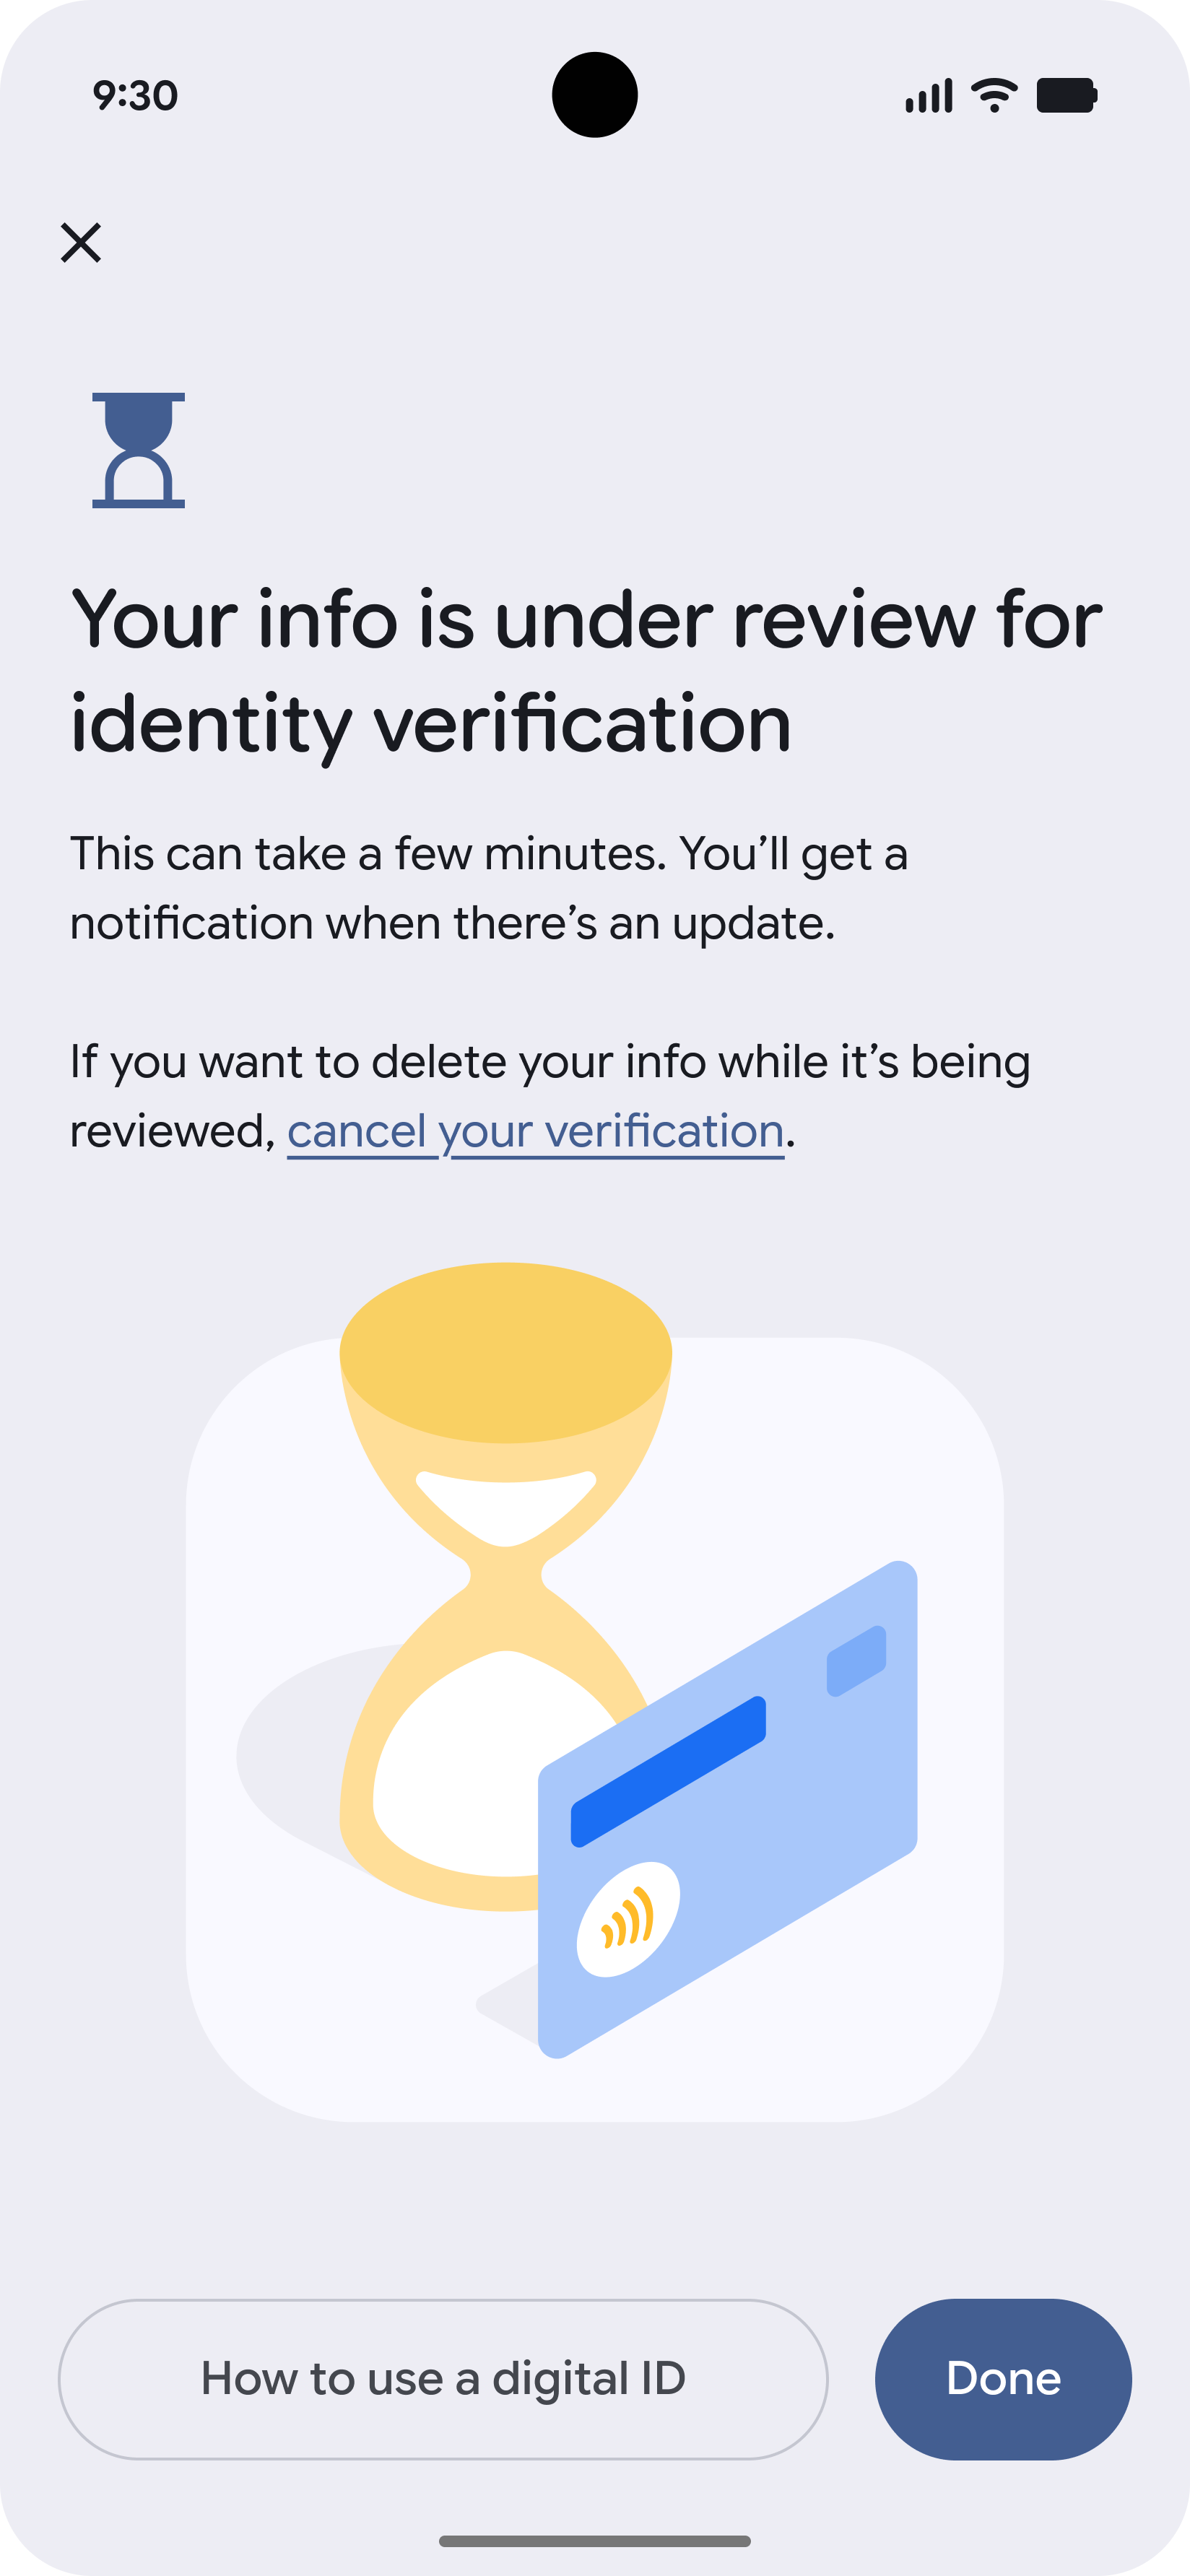Image resolution: width=1190 pixels, height=2576 pixels.
Task: Tap the Done button
Action: [1003, 2379]
